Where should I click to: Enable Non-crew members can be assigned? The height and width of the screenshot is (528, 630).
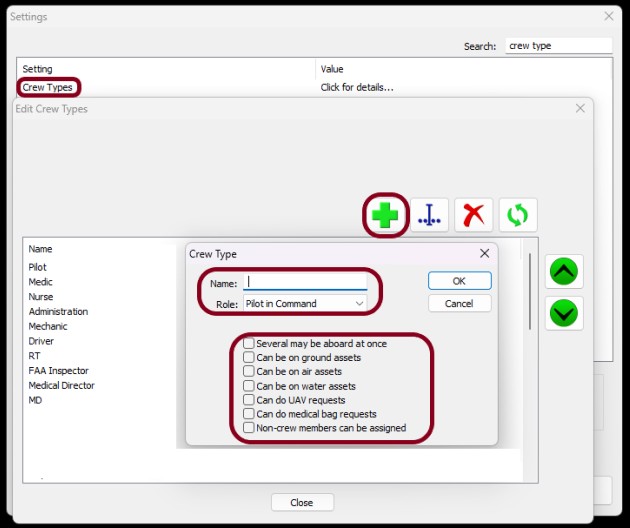tap(249, 428)
